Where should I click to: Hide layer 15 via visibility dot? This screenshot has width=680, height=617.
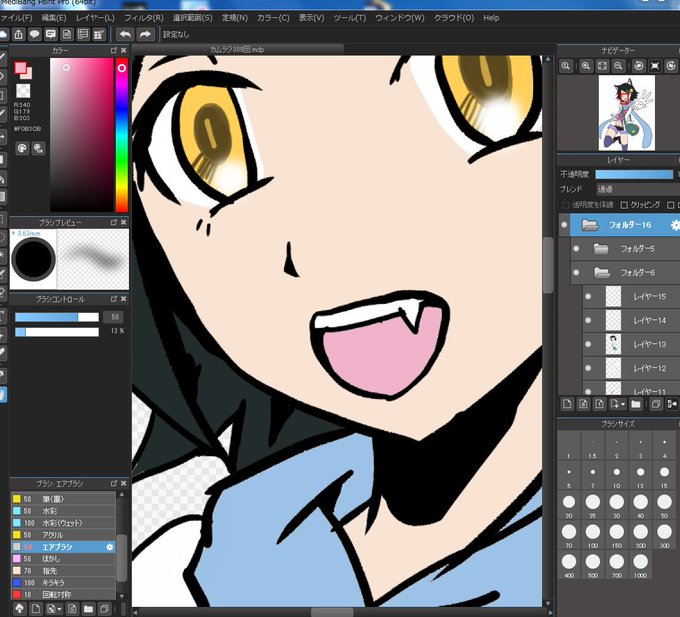click(x=588, y=296)
